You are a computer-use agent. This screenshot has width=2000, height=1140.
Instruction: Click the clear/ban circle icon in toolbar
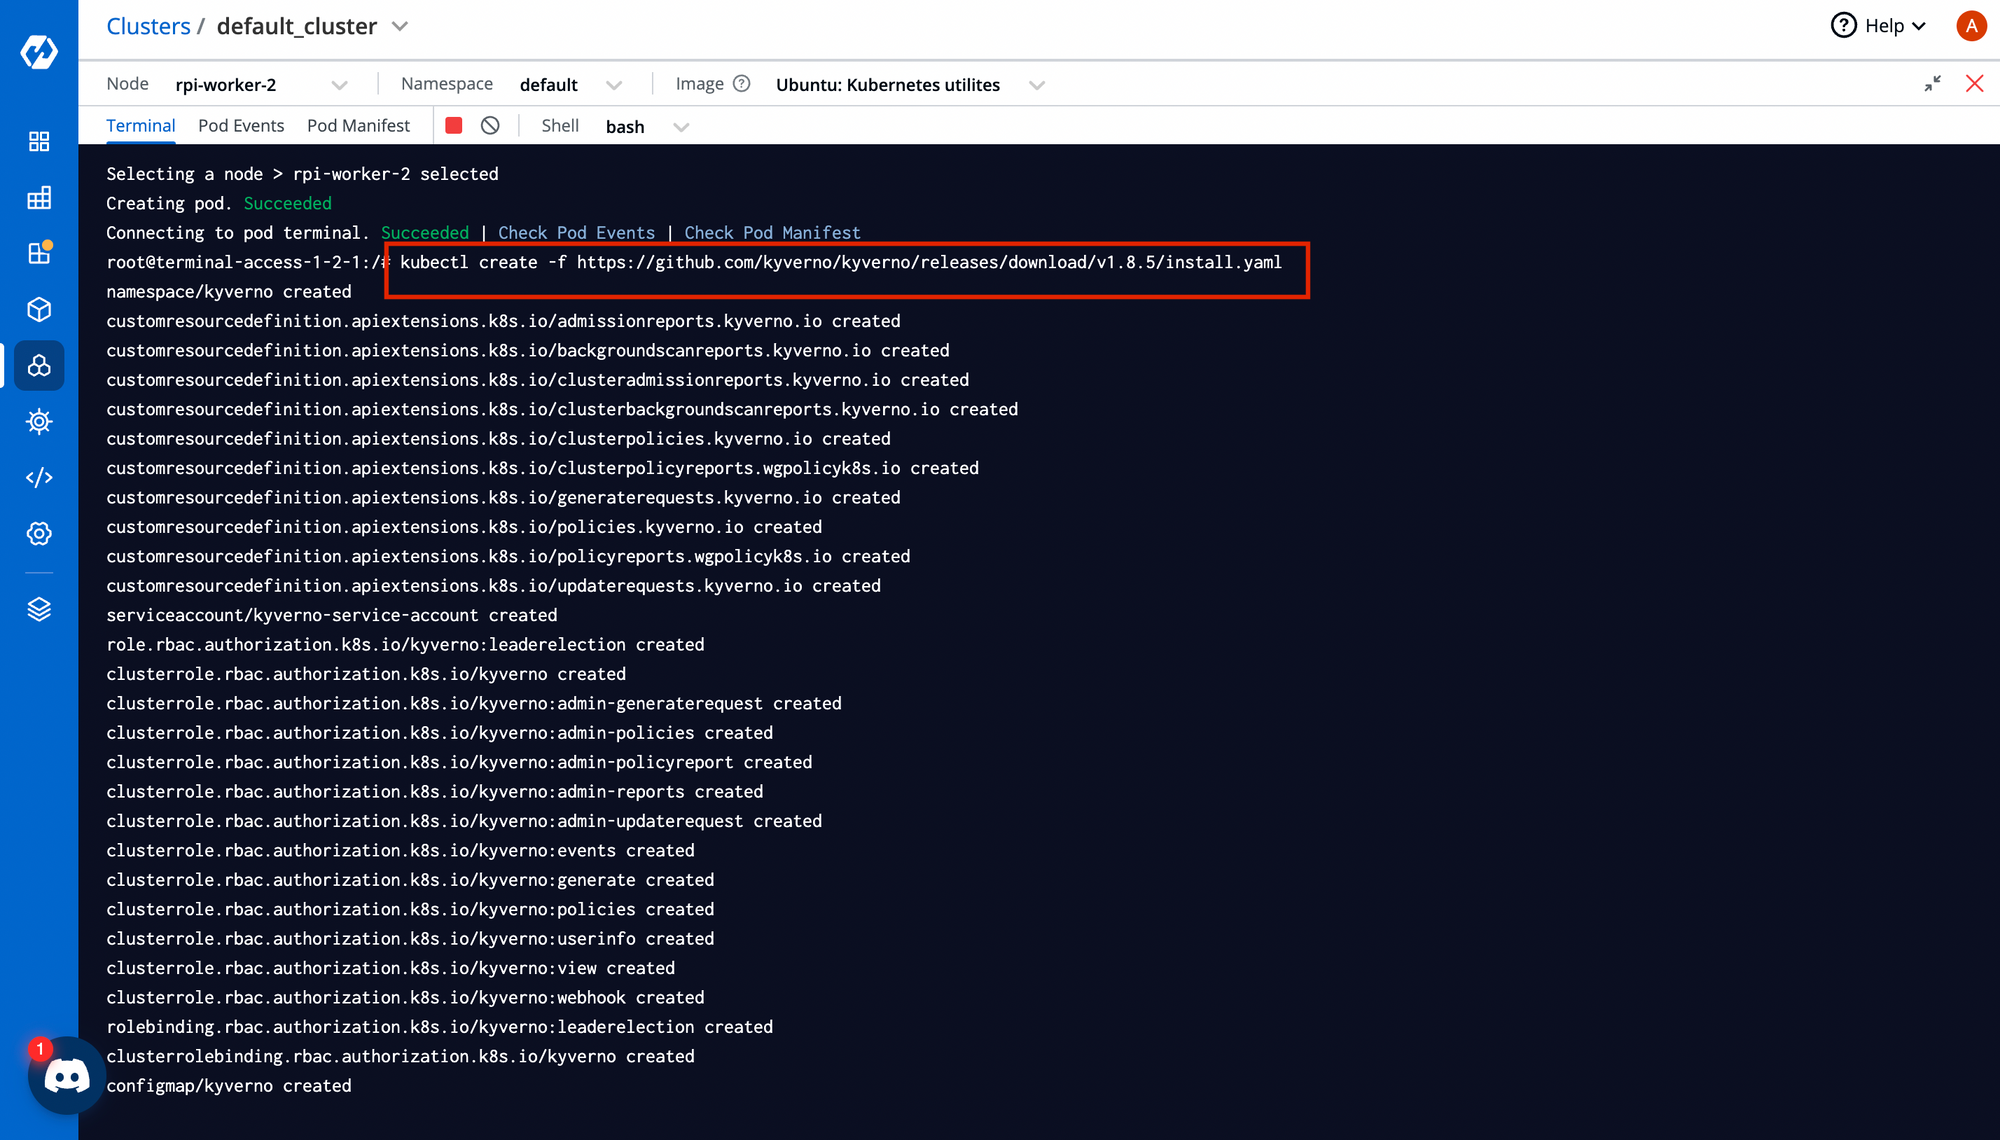click(490, 125)
